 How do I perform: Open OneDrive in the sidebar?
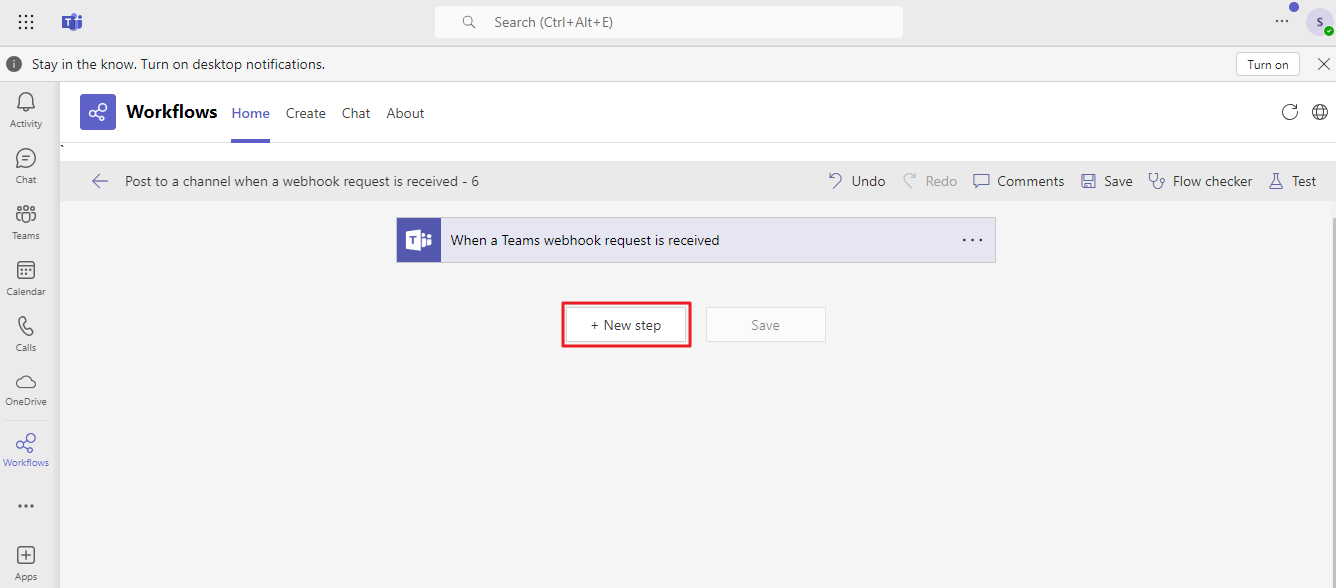click(x=26, y=389)
